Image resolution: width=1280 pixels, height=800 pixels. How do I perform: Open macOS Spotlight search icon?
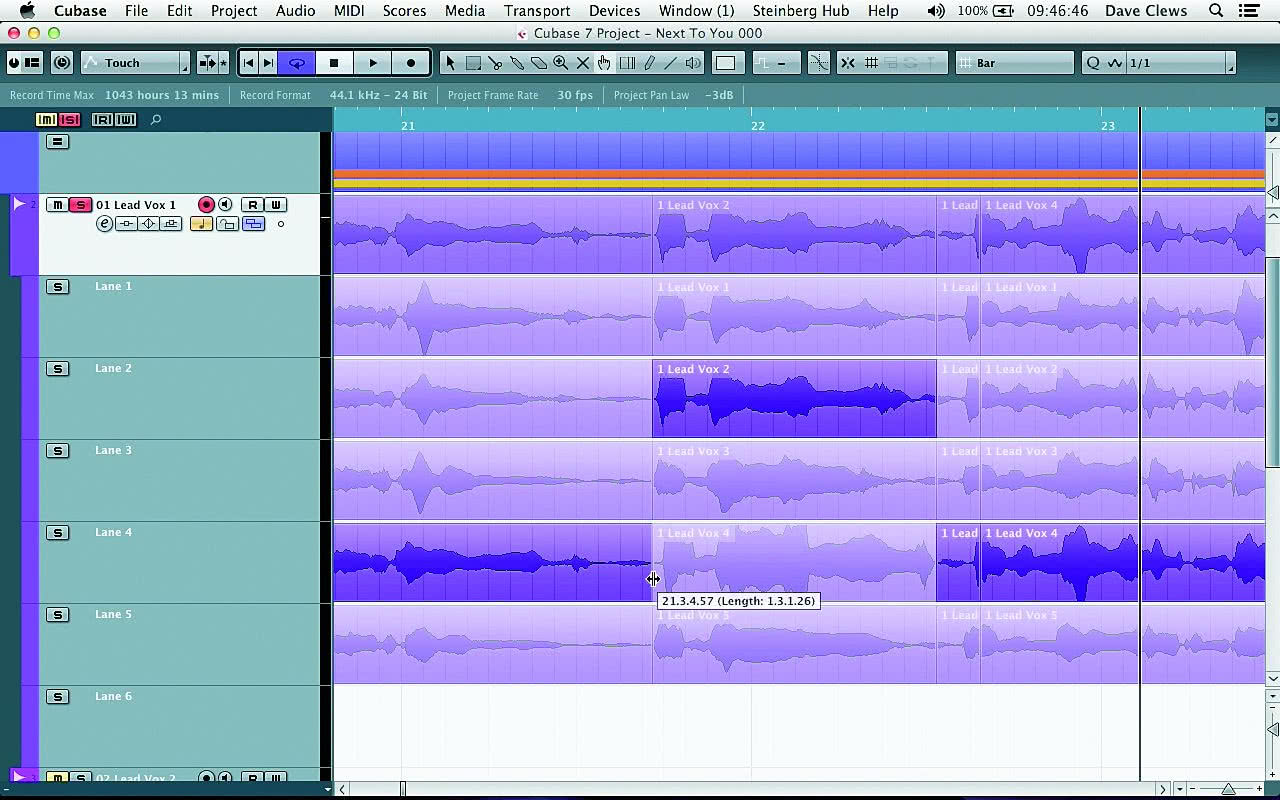(x=1216, y=11)
